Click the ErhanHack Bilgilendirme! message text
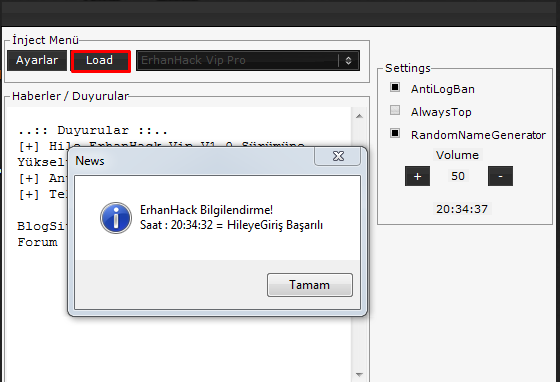560x382 pixels. tap(206, 210)
